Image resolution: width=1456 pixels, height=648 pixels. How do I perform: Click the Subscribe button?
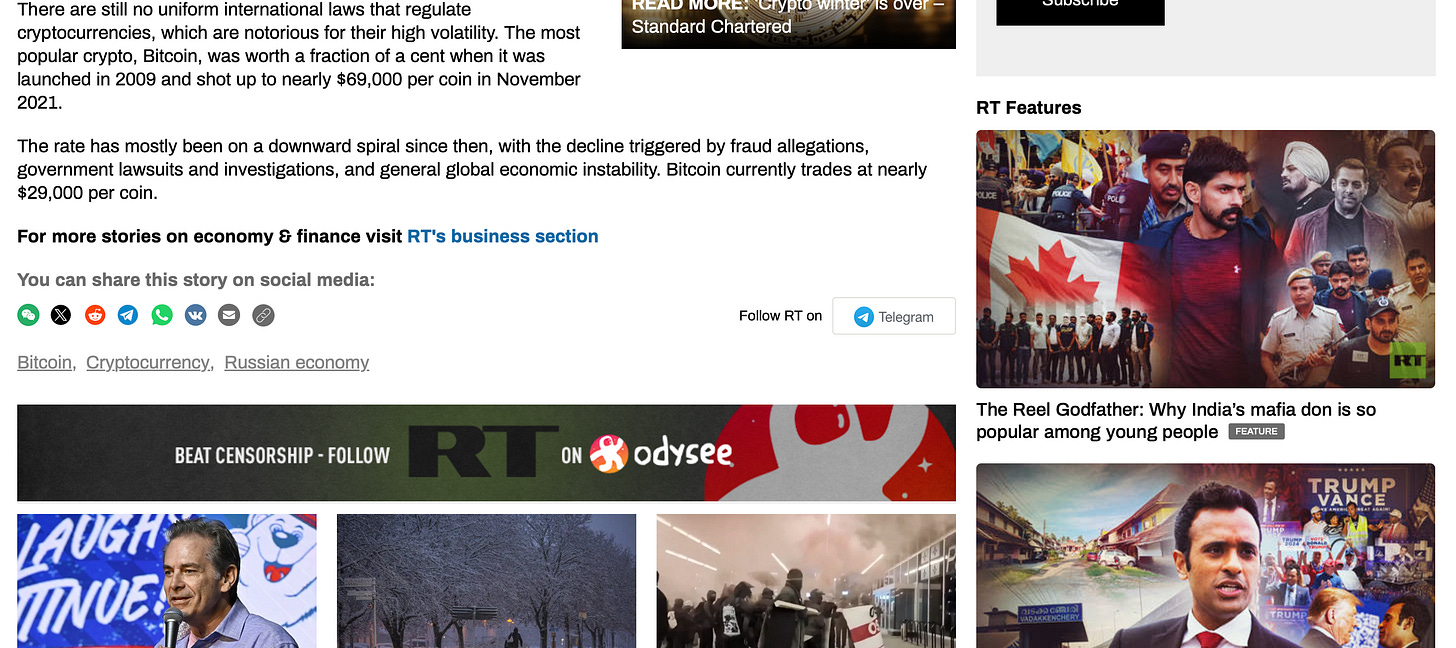click(x=1080, y=8)
